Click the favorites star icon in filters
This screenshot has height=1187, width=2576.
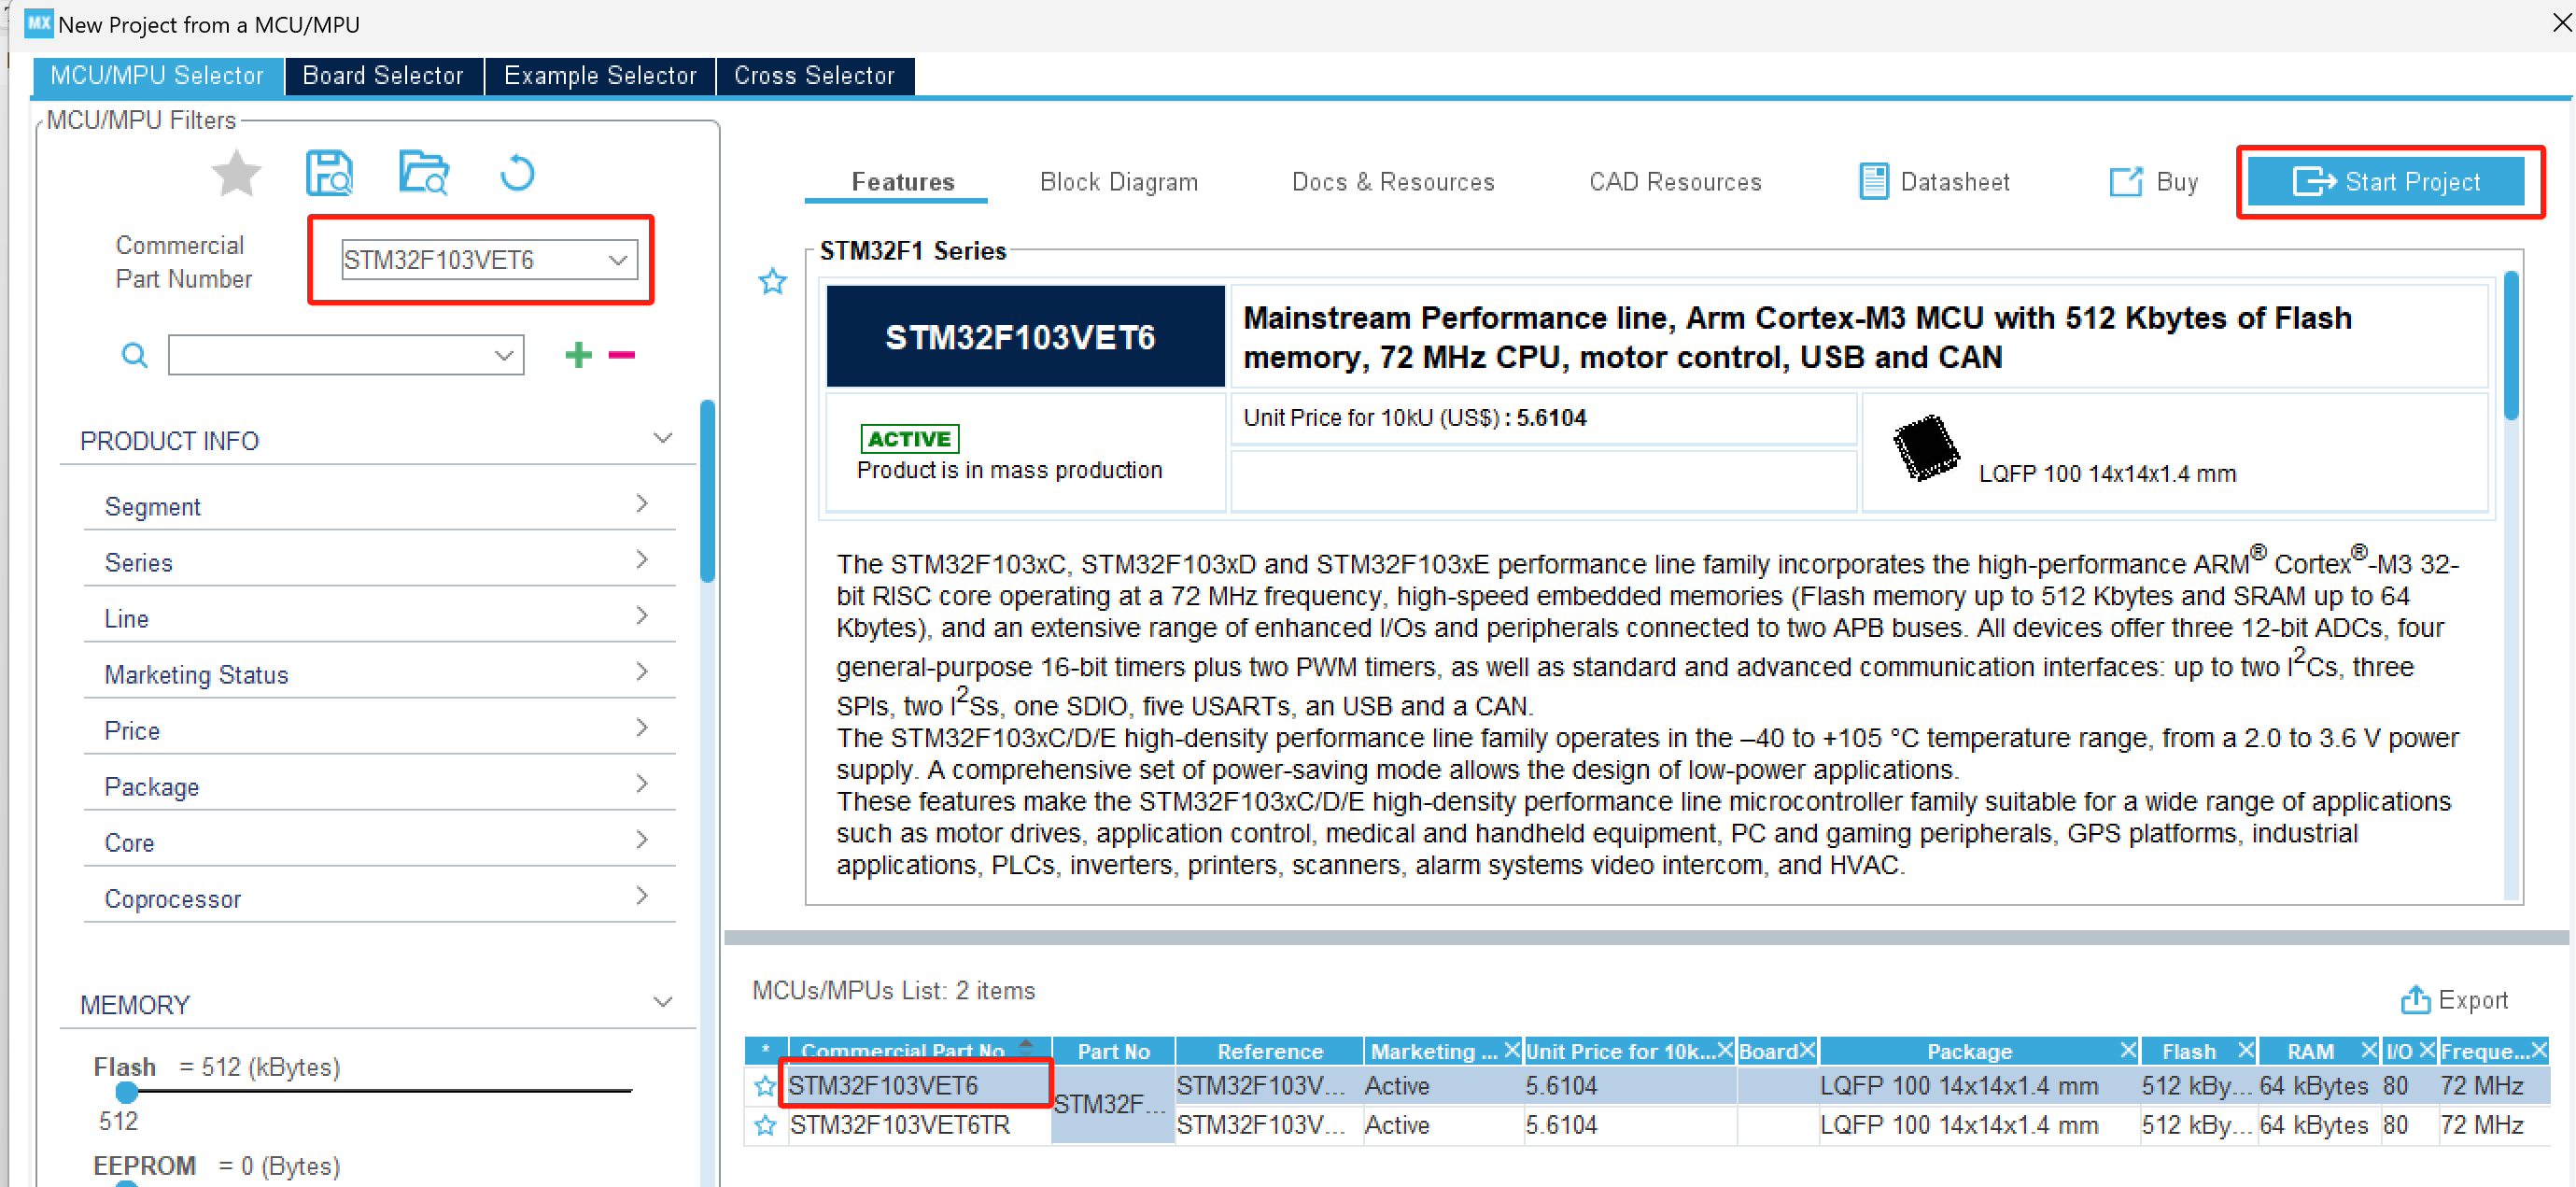coord(236,174)
